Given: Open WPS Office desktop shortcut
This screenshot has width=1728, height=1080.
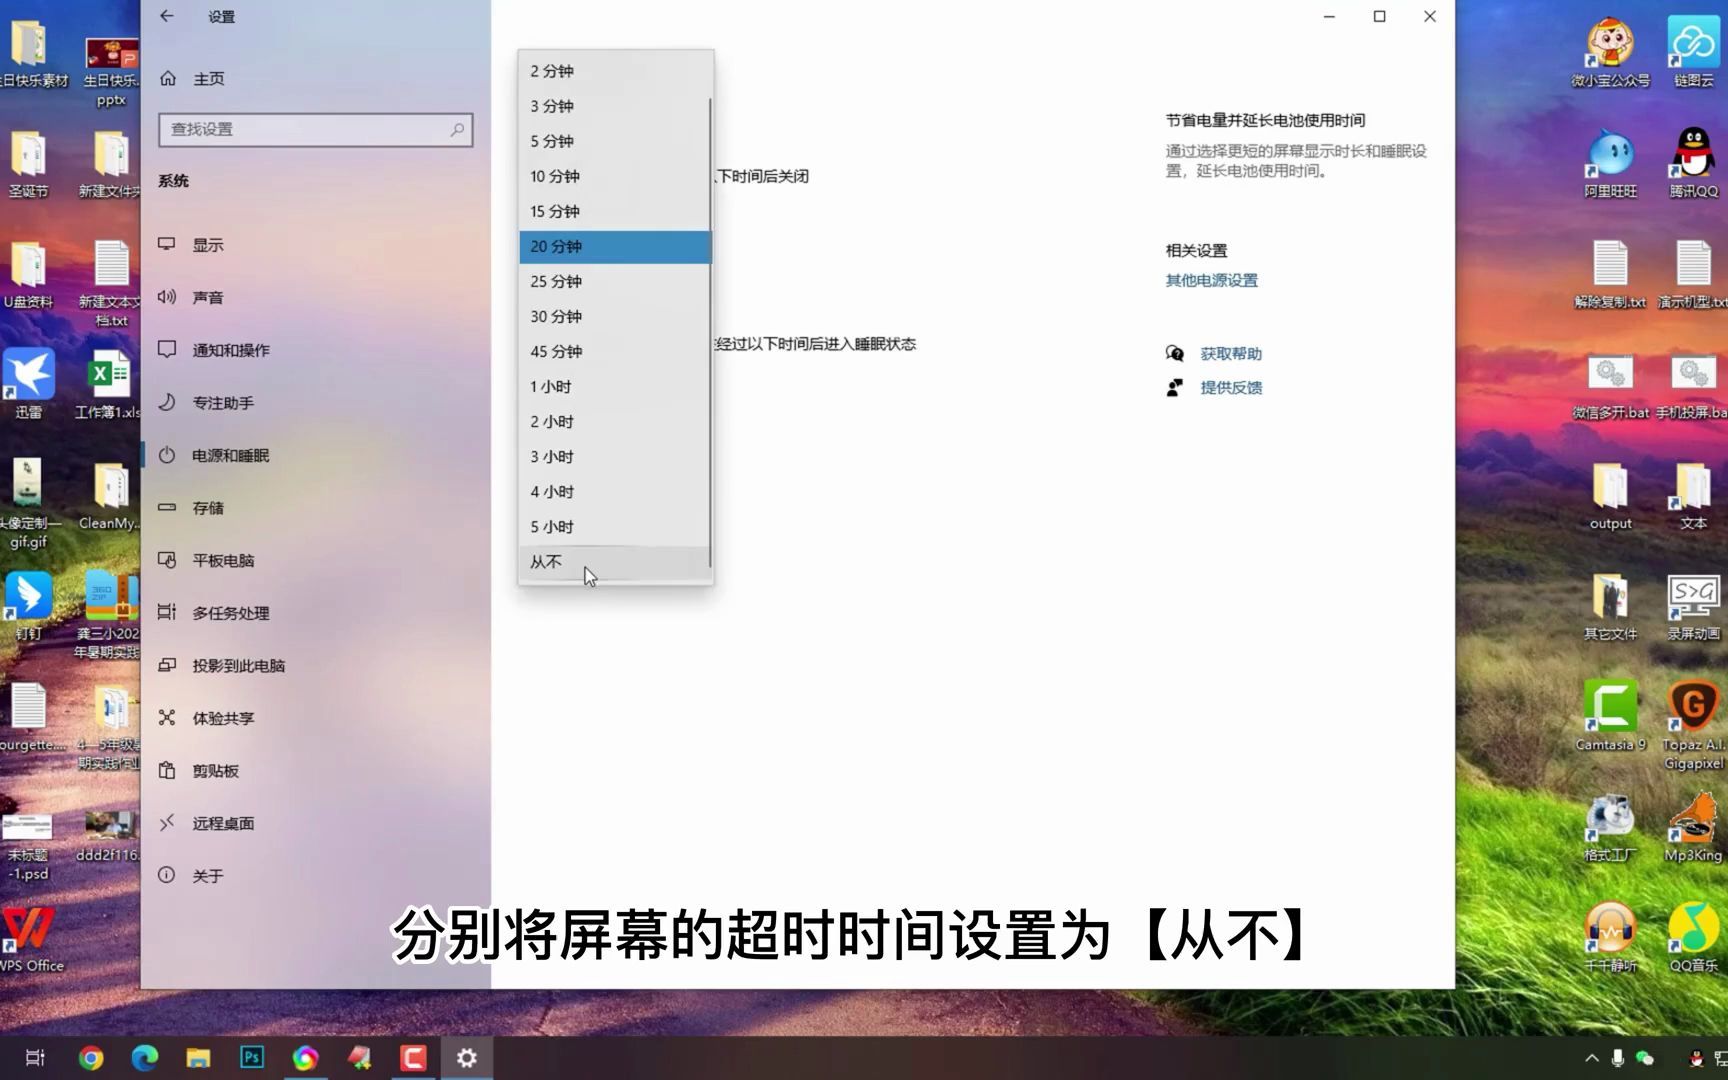Looking at the screenshot, I should click(29, 940).
